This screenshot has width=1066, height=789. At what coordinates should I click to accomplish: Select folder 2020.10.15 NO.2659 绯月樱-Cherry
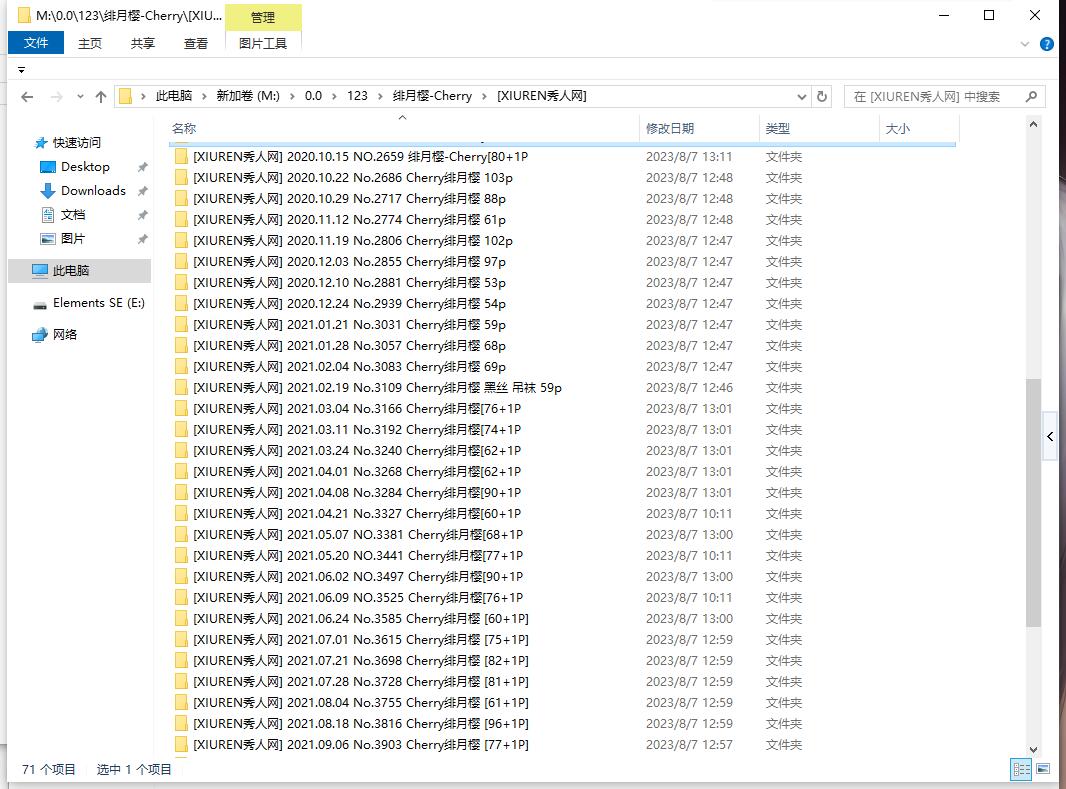pos(360,156)
